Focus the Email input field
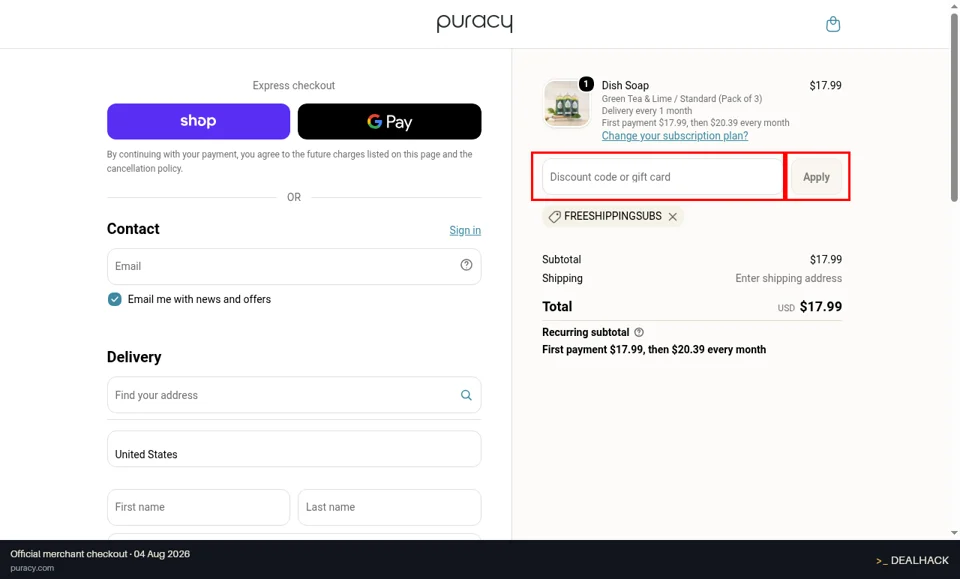The width and height of the screenshot is (960, 579). point(294,266)
